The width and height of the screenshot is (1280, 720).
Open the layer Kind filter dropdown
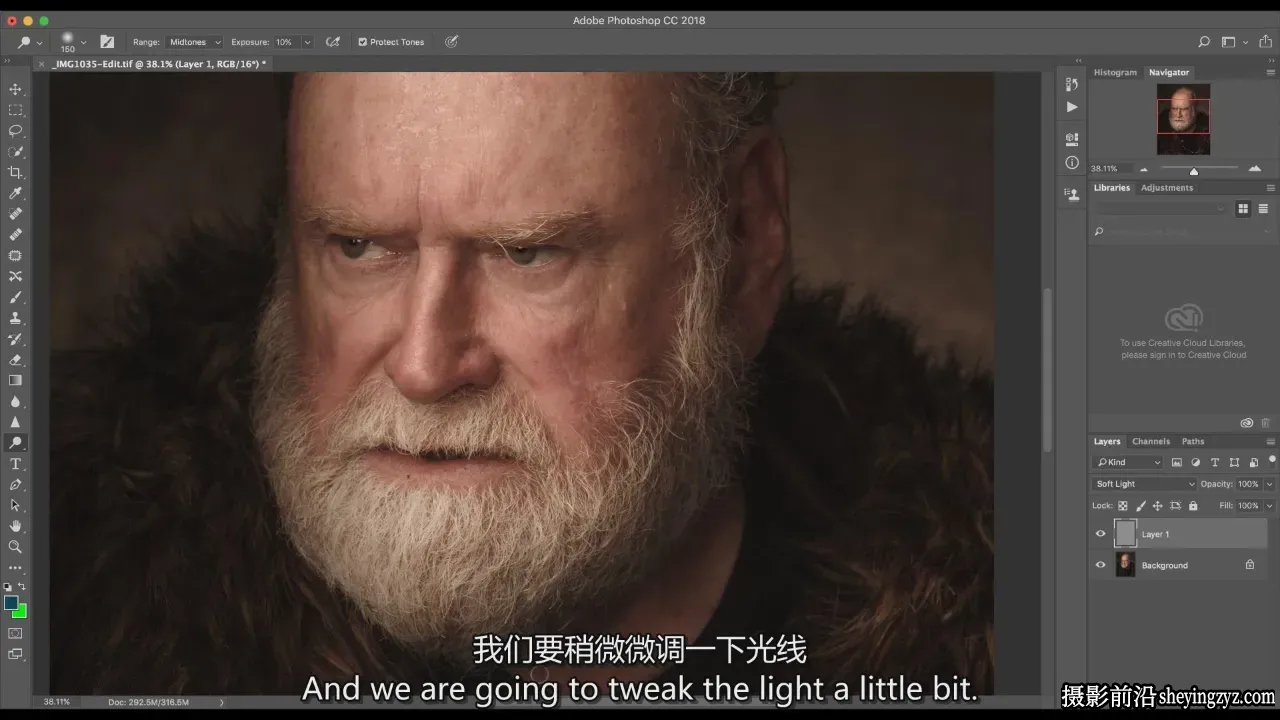[x=1128, y=463]
